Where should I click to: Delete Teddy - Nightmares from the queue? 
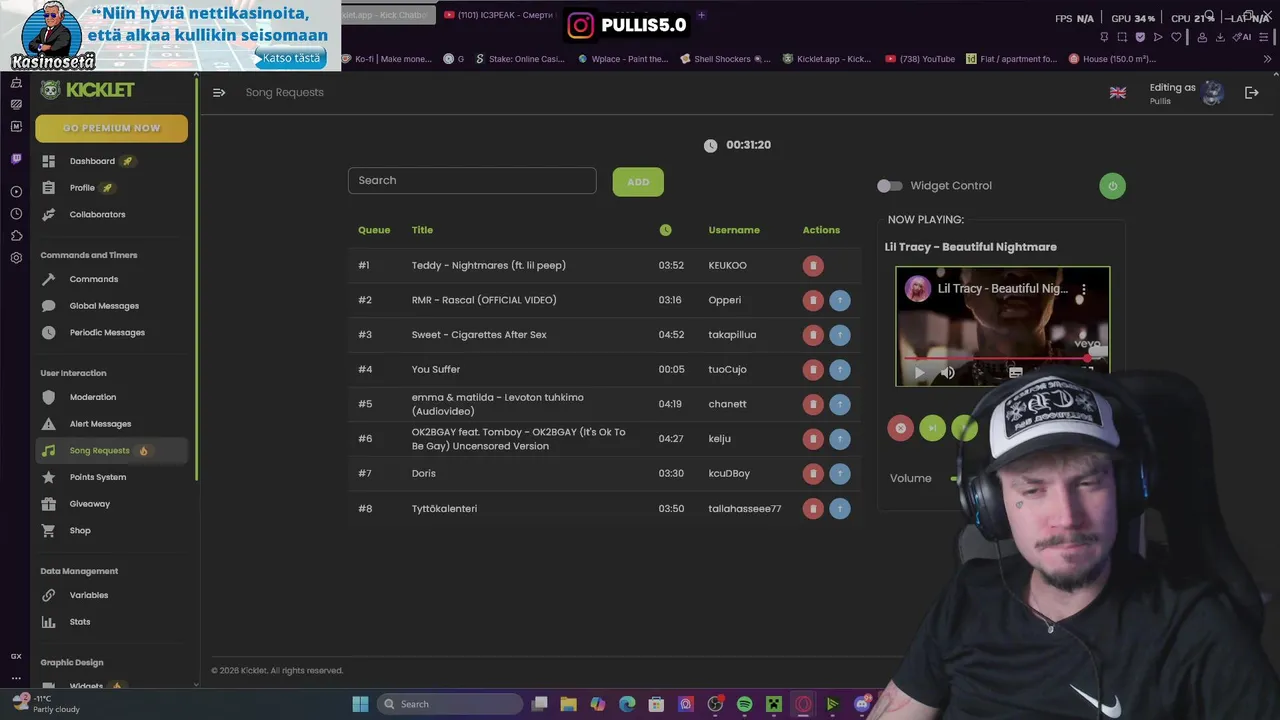tap(813, 265)
